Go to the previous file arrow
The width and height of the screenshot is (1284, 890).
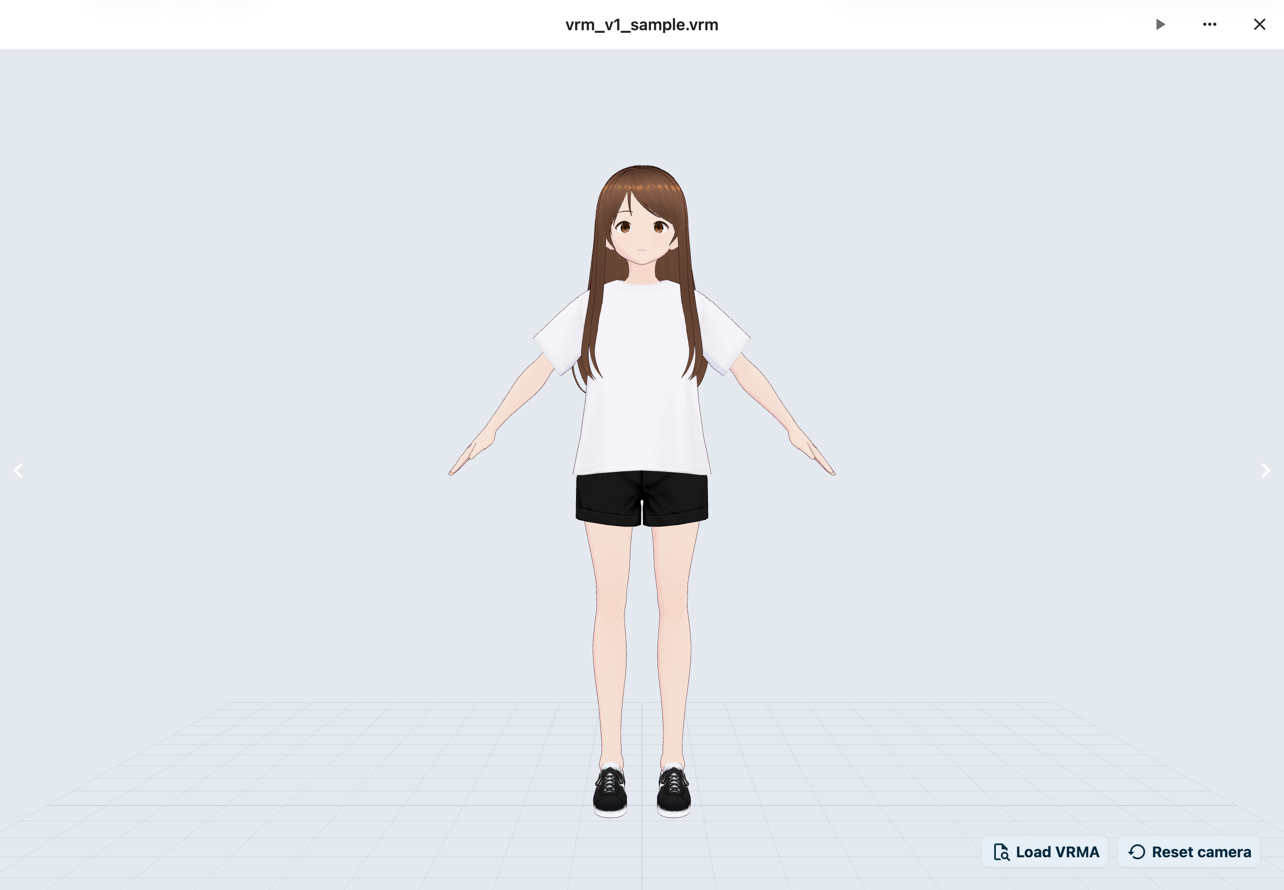click(x=18, y=470)
